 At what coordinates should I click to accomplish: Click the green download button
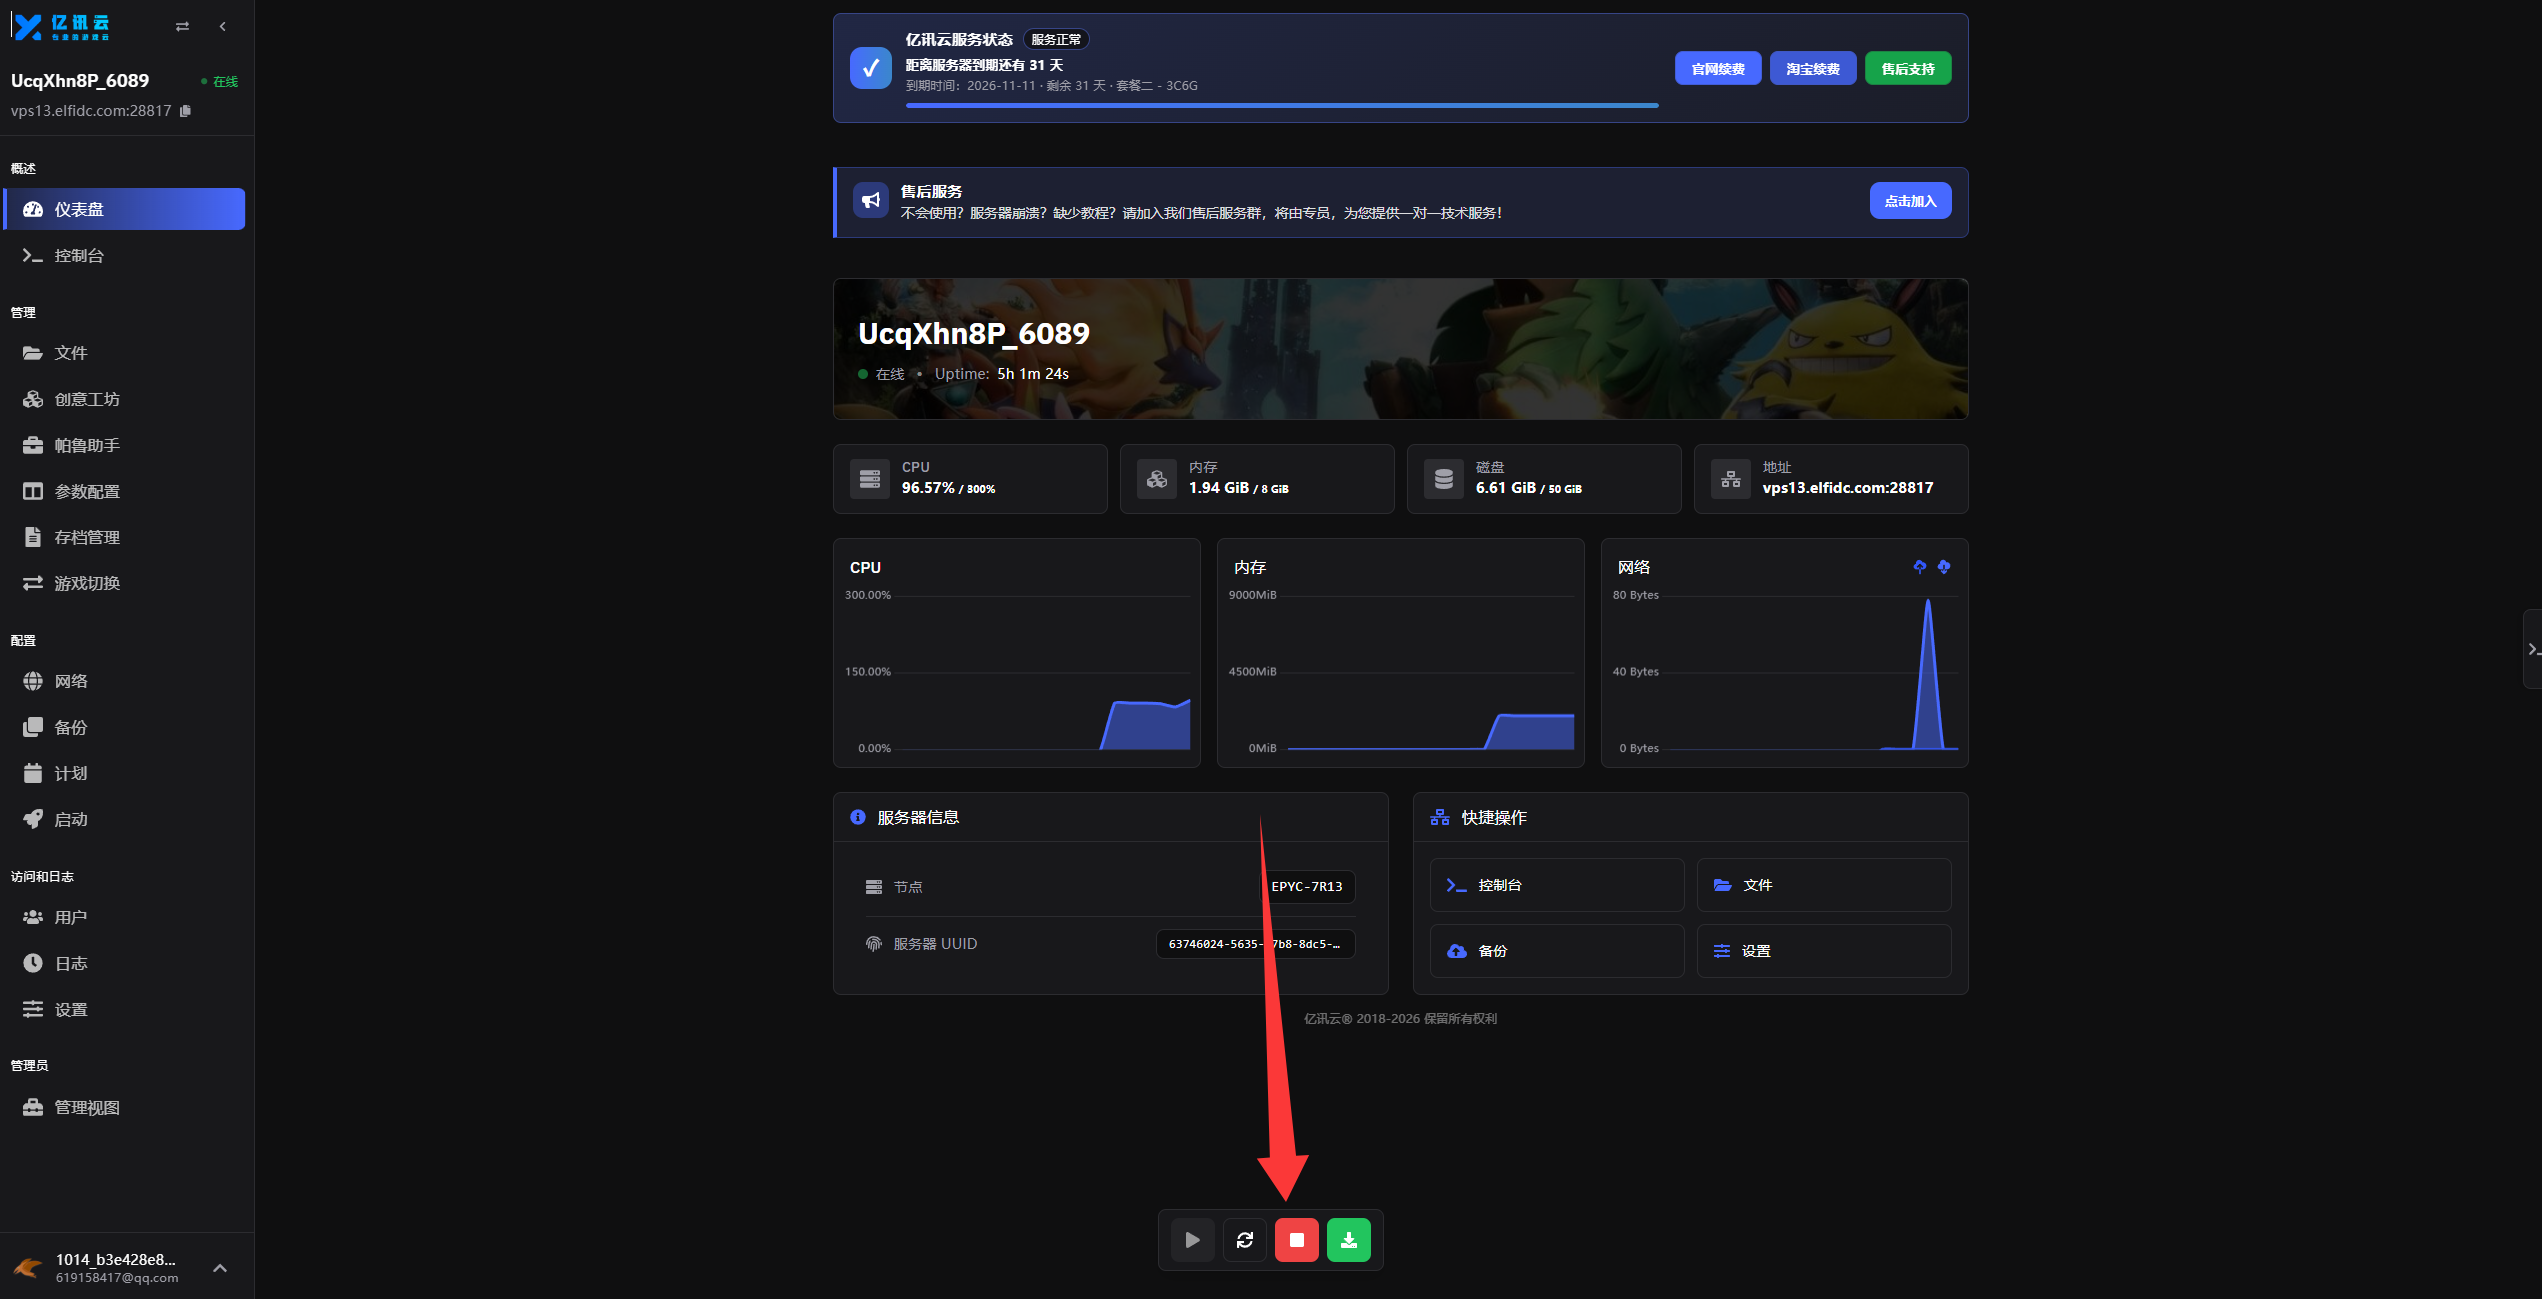(1348, 1240)
